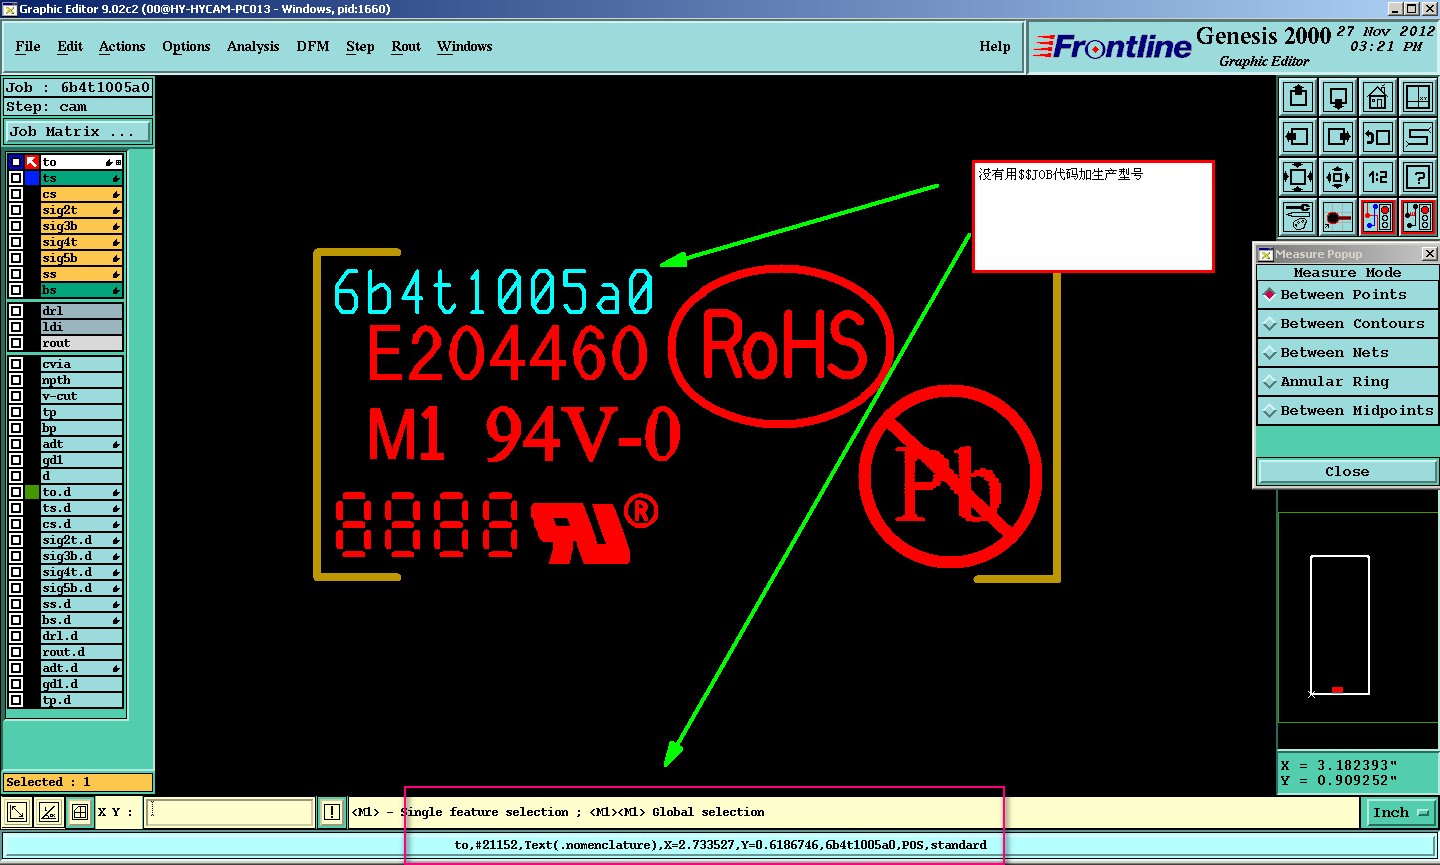Viewport: 1440px width, 865px height.
Task: Click the red color swatch of layer to
Action: 32,162
